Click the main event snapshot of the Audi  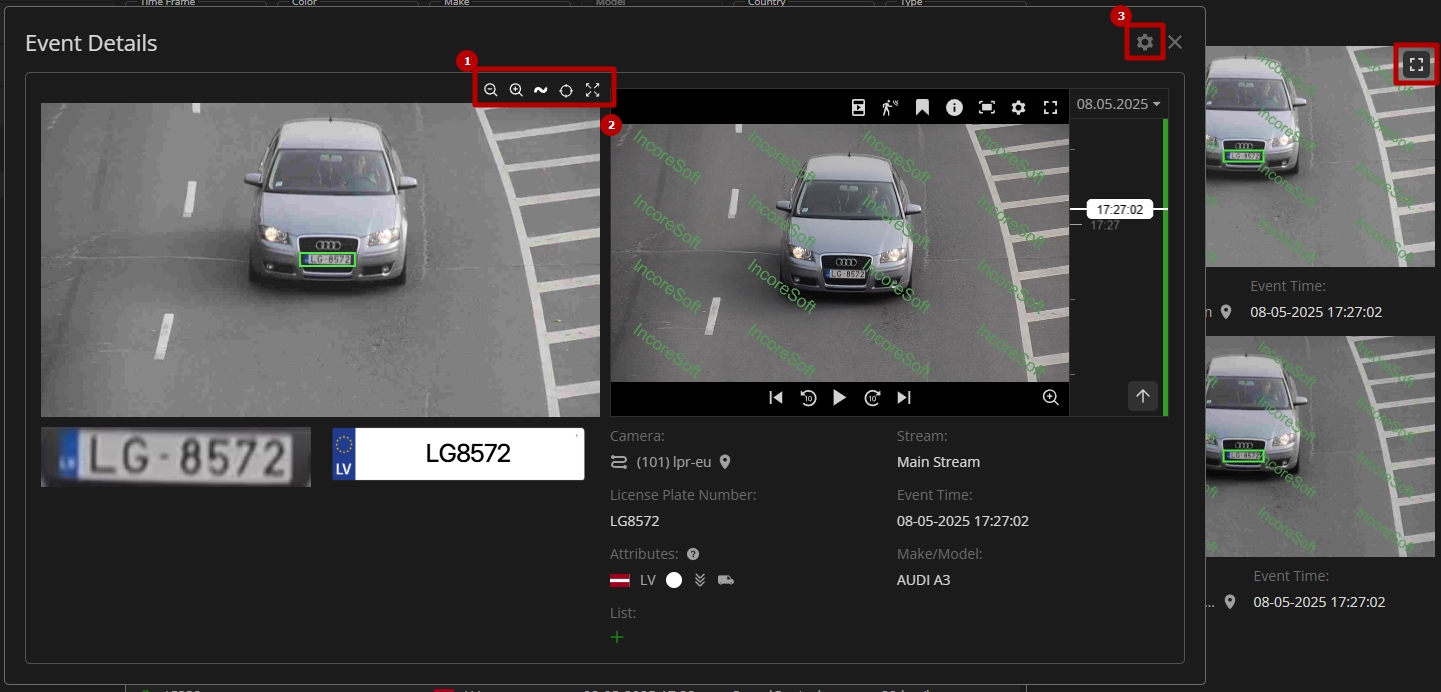(320, 260)
